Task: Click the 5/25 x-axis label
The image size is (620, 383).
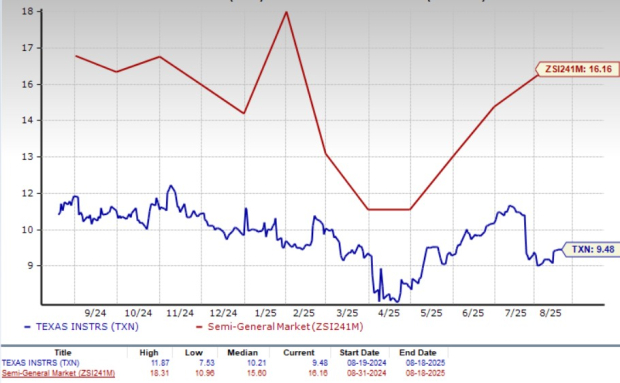Action: 431,313
